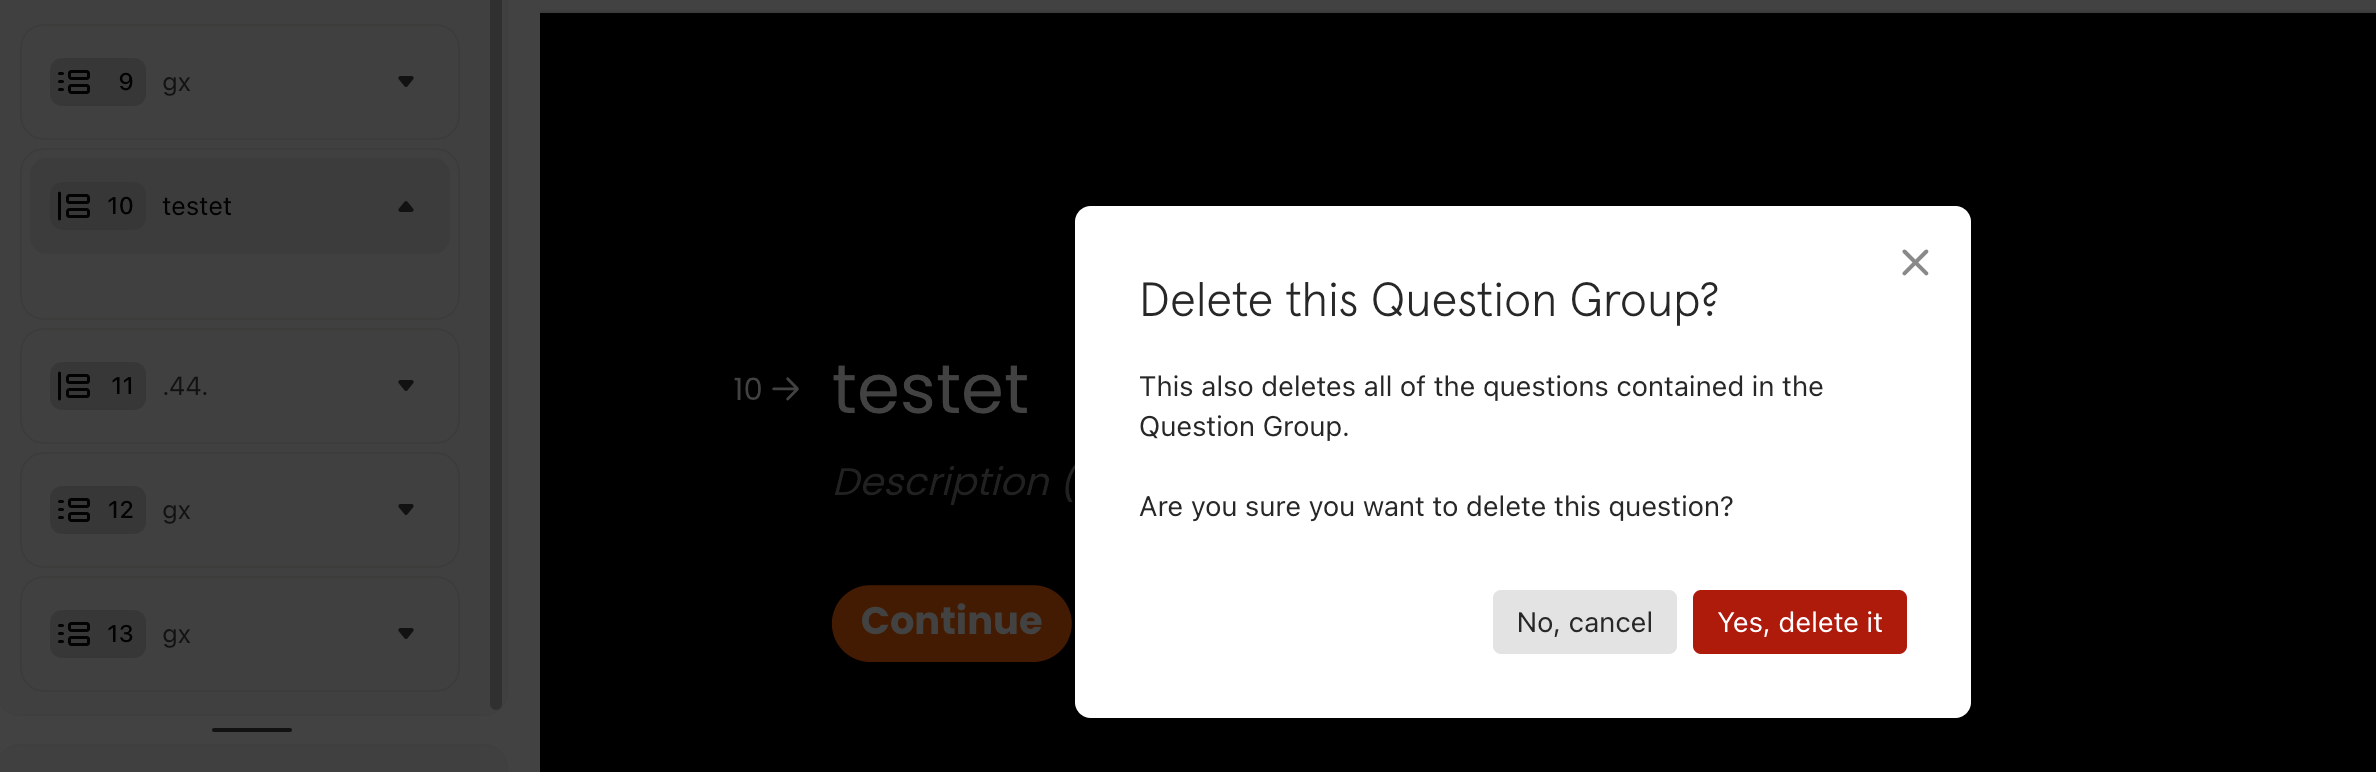This screenshot has width=2376, height=772.
Task: Click the sidebar bottom drag handle
Action: pyautogui.click(x=252, y=730)
